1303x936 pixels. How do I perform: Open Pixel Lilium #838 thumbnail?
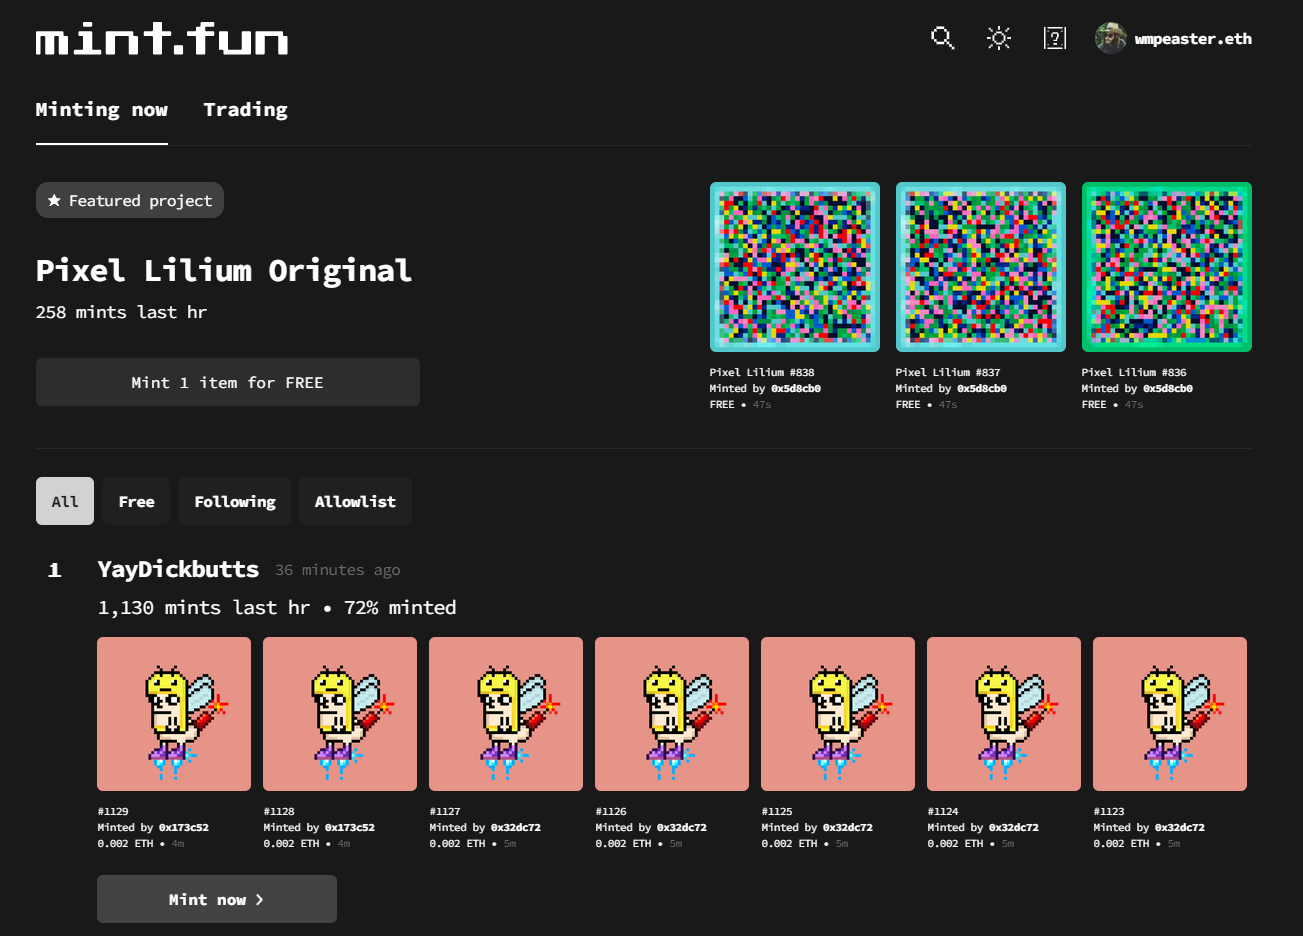tap(795, 267)
